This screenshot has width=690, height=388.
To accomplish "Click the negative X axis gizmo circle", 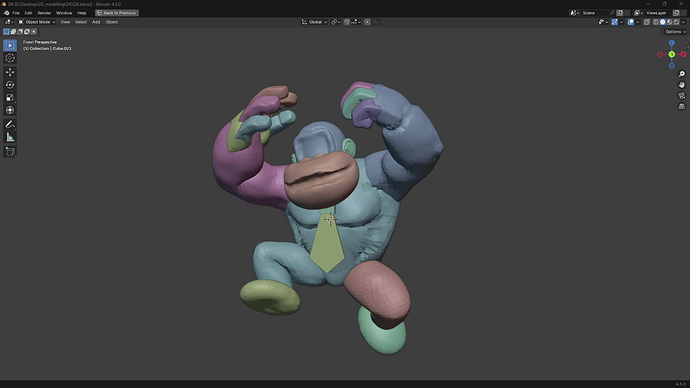I will 660,54.
